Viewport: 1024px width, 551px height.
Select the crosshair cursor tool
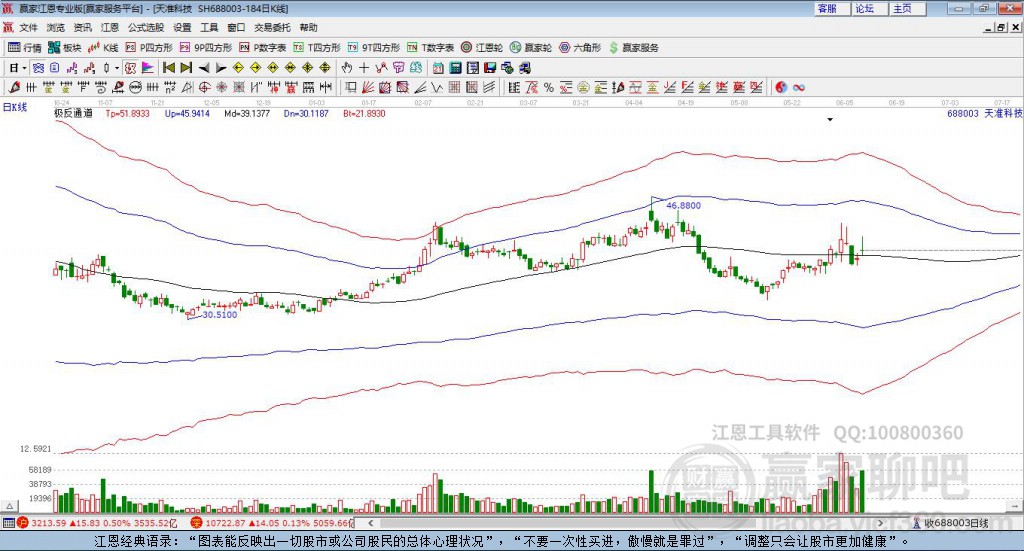click(364, 68)
